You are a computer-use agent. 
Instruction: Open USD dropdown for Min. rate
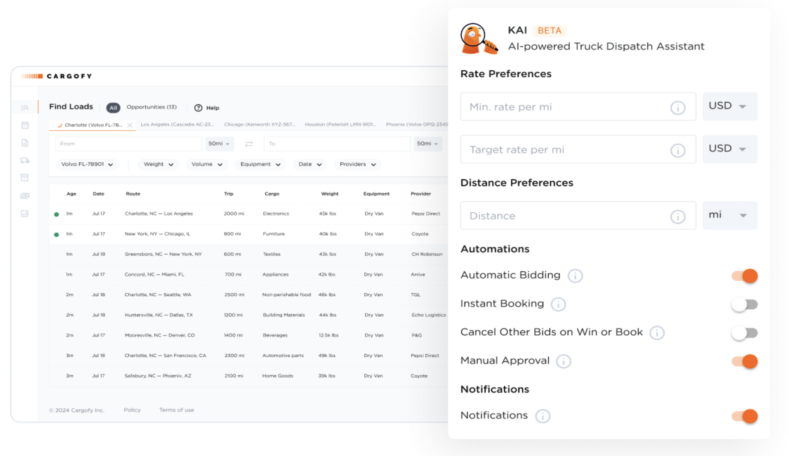(729, 107)
